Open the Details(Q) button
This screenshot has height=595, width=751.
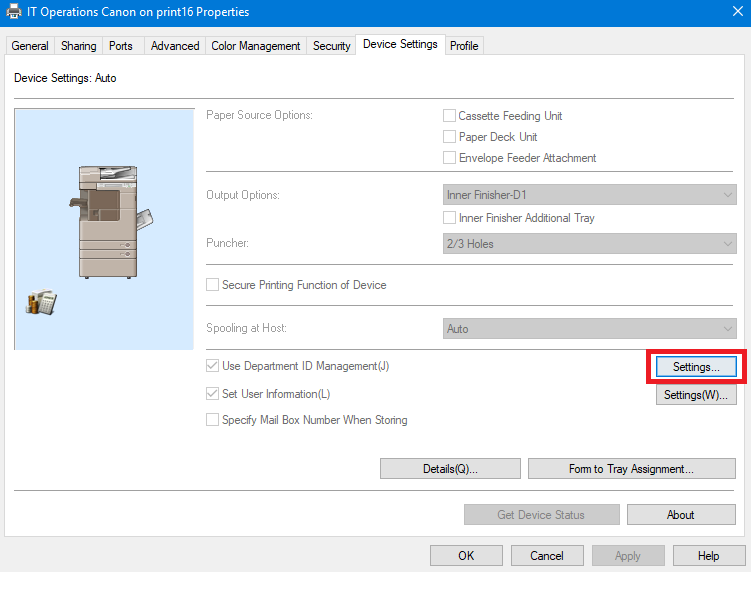pos(450,469)
